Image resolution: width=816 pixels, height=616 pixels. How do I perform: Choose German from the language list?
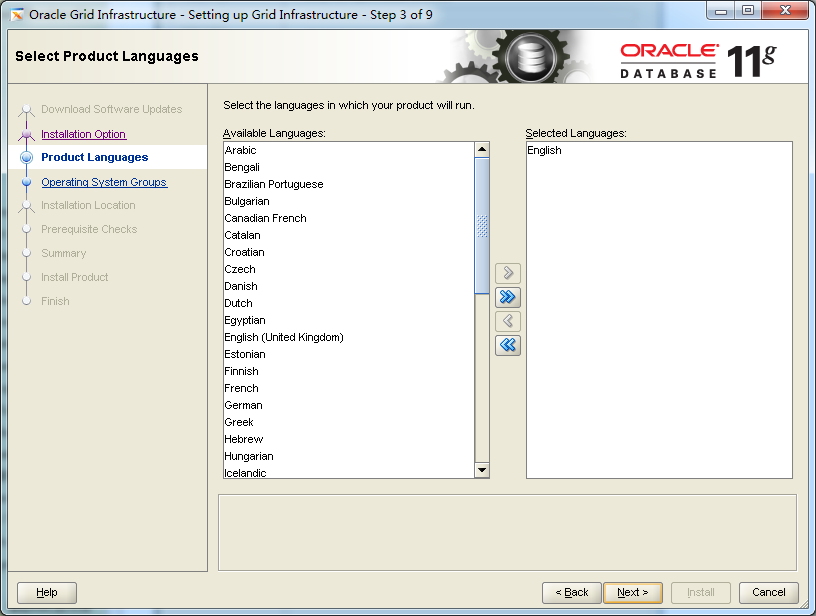pyautogui.click(x=349, y=405)
